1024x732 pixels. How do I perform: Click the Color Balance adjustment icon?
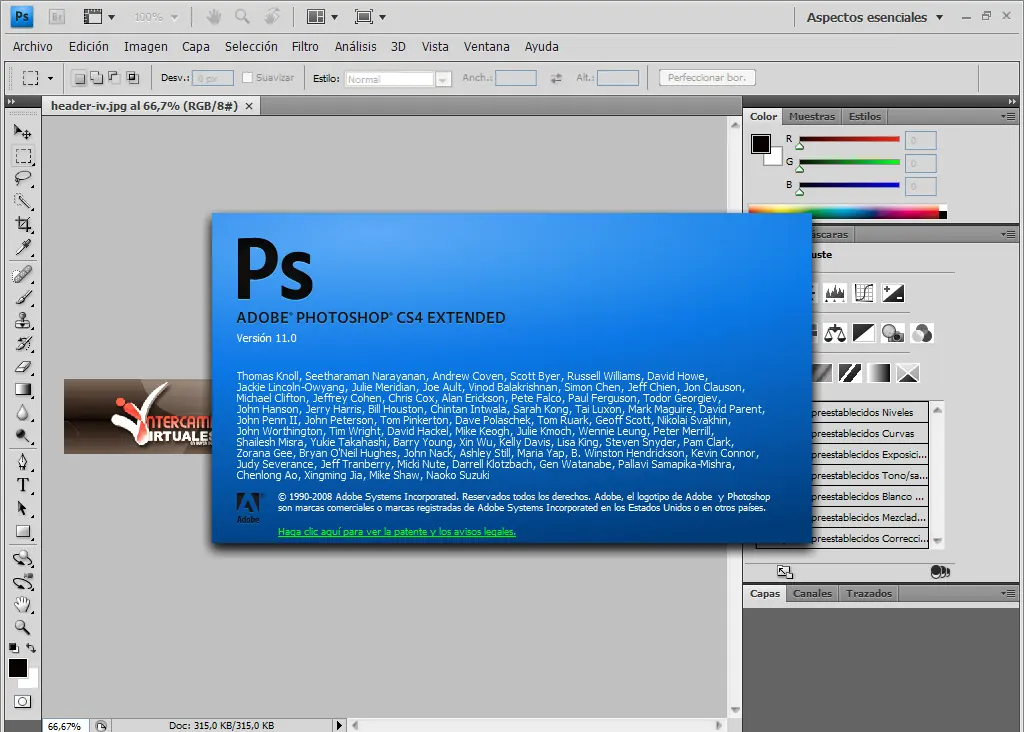[x=835, y=333]
